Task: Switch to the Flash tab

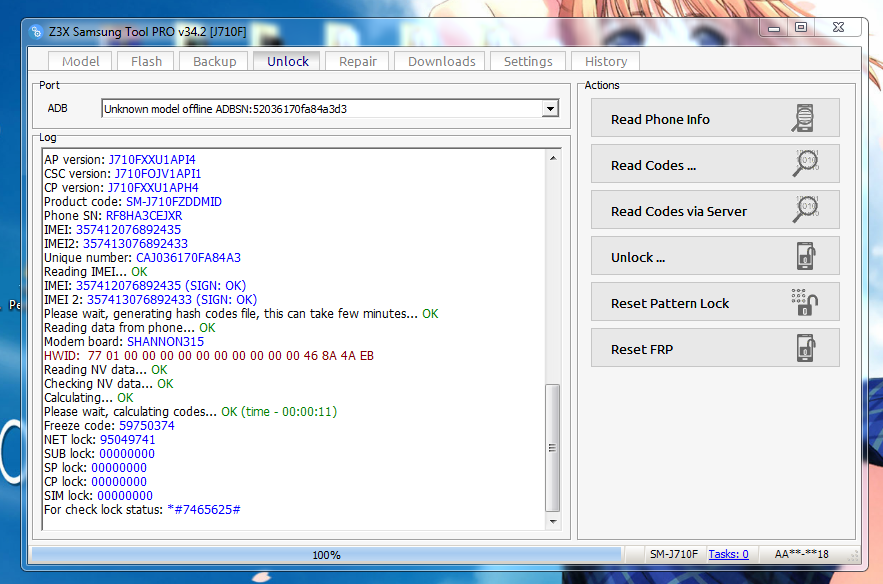Action: (x=146, y=61)
